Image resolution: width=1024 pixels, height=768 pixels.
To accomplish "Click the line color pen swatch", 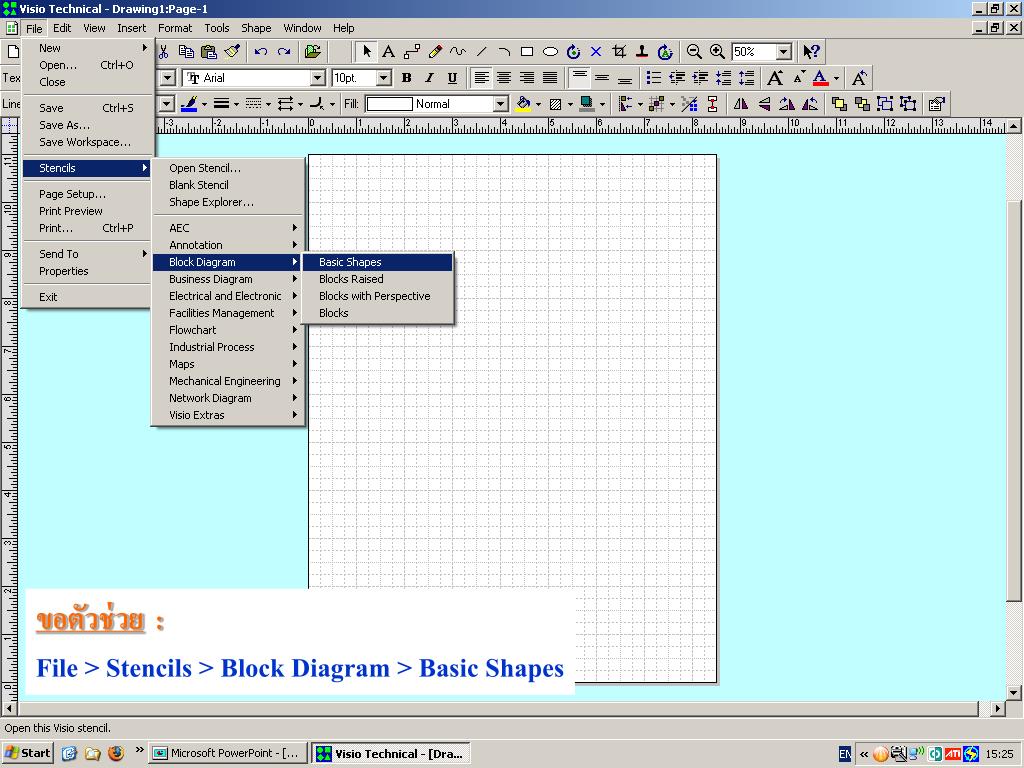I will (x=189, y=104).
